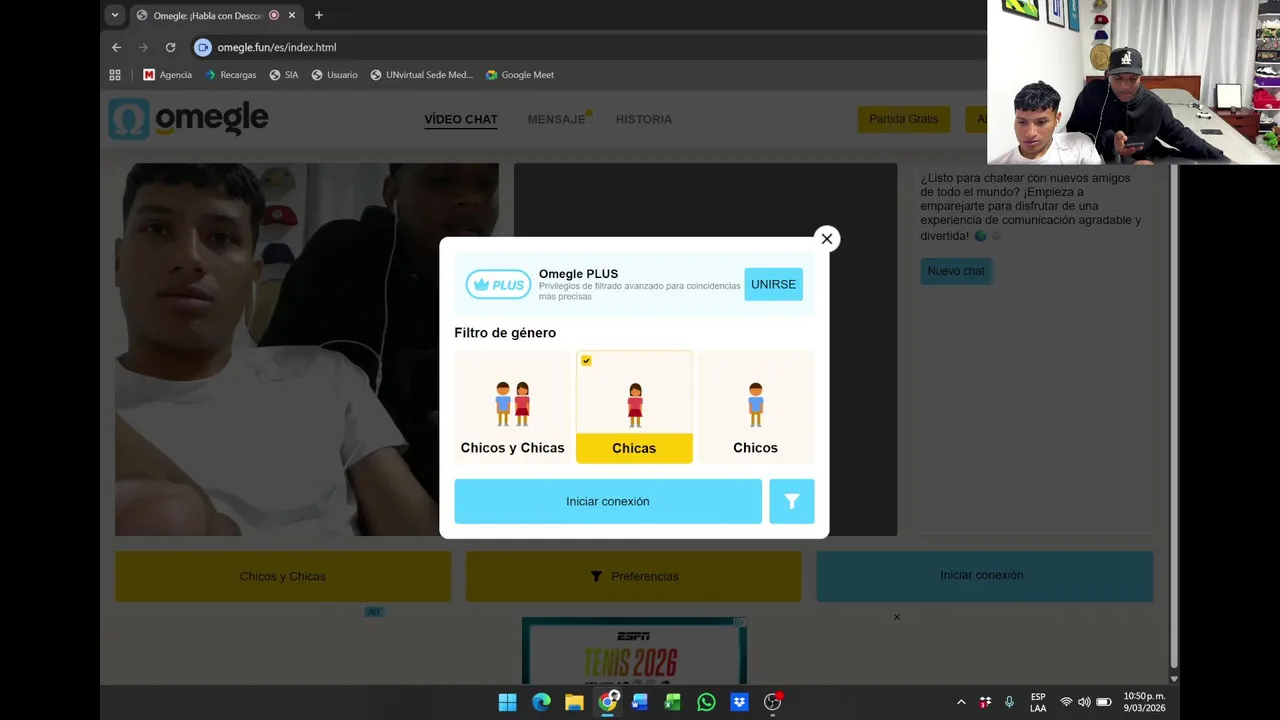Click the background Chicos y Chicas yellow button
1280x720 pixels.
(283, 576)
